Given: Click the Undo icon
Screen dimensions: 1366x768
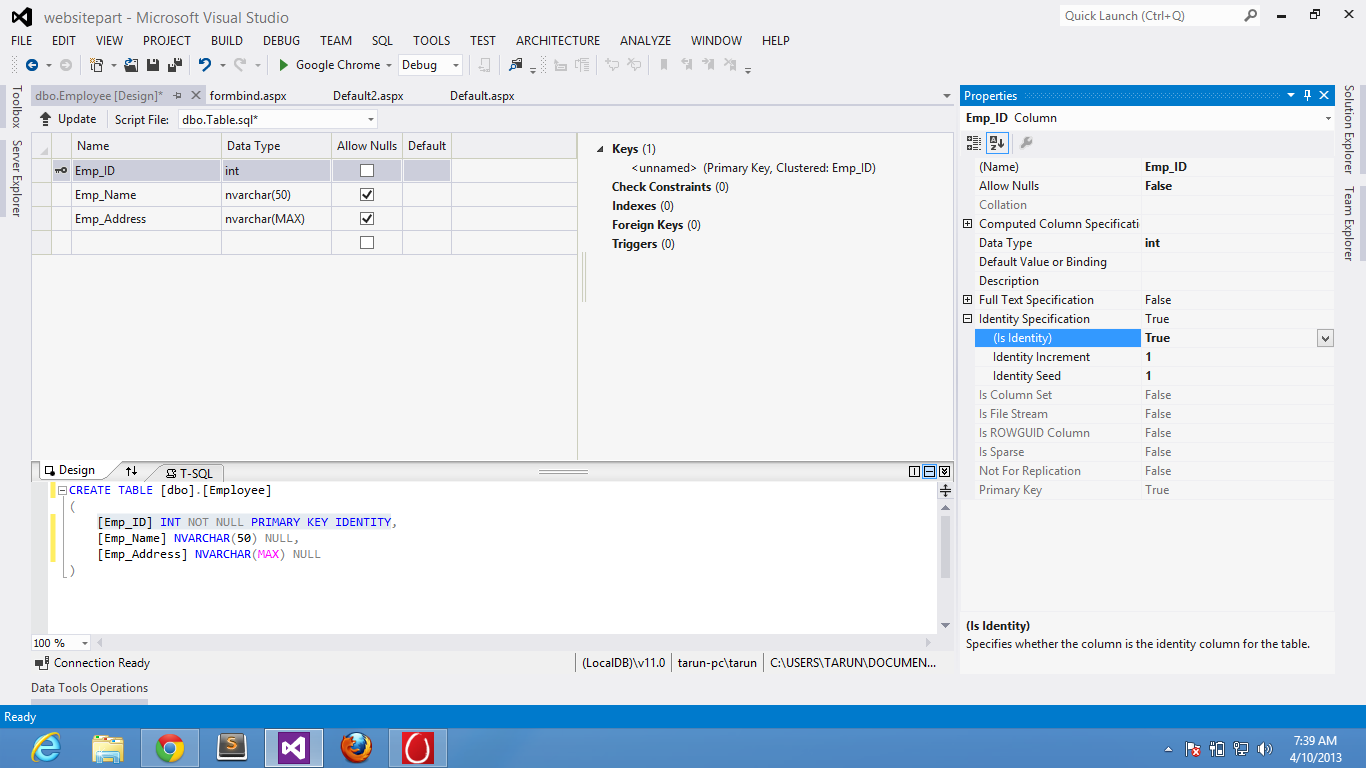Looking at the screenshot, I should (205, 64).
